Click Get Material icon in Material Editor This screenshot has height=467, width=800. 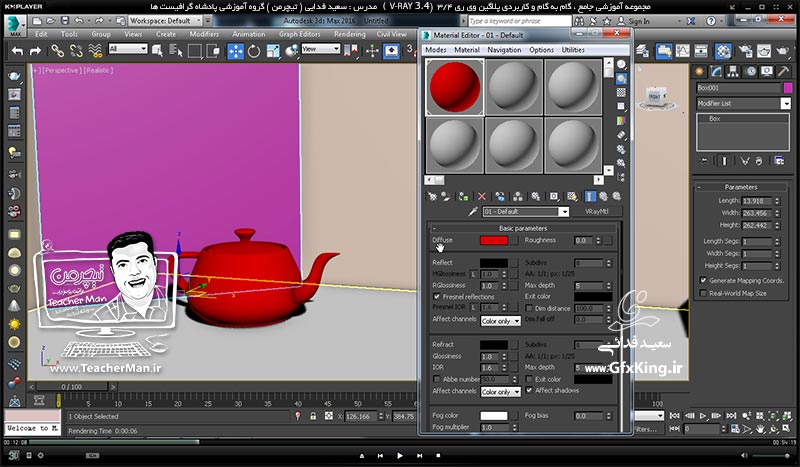point(432,196)
